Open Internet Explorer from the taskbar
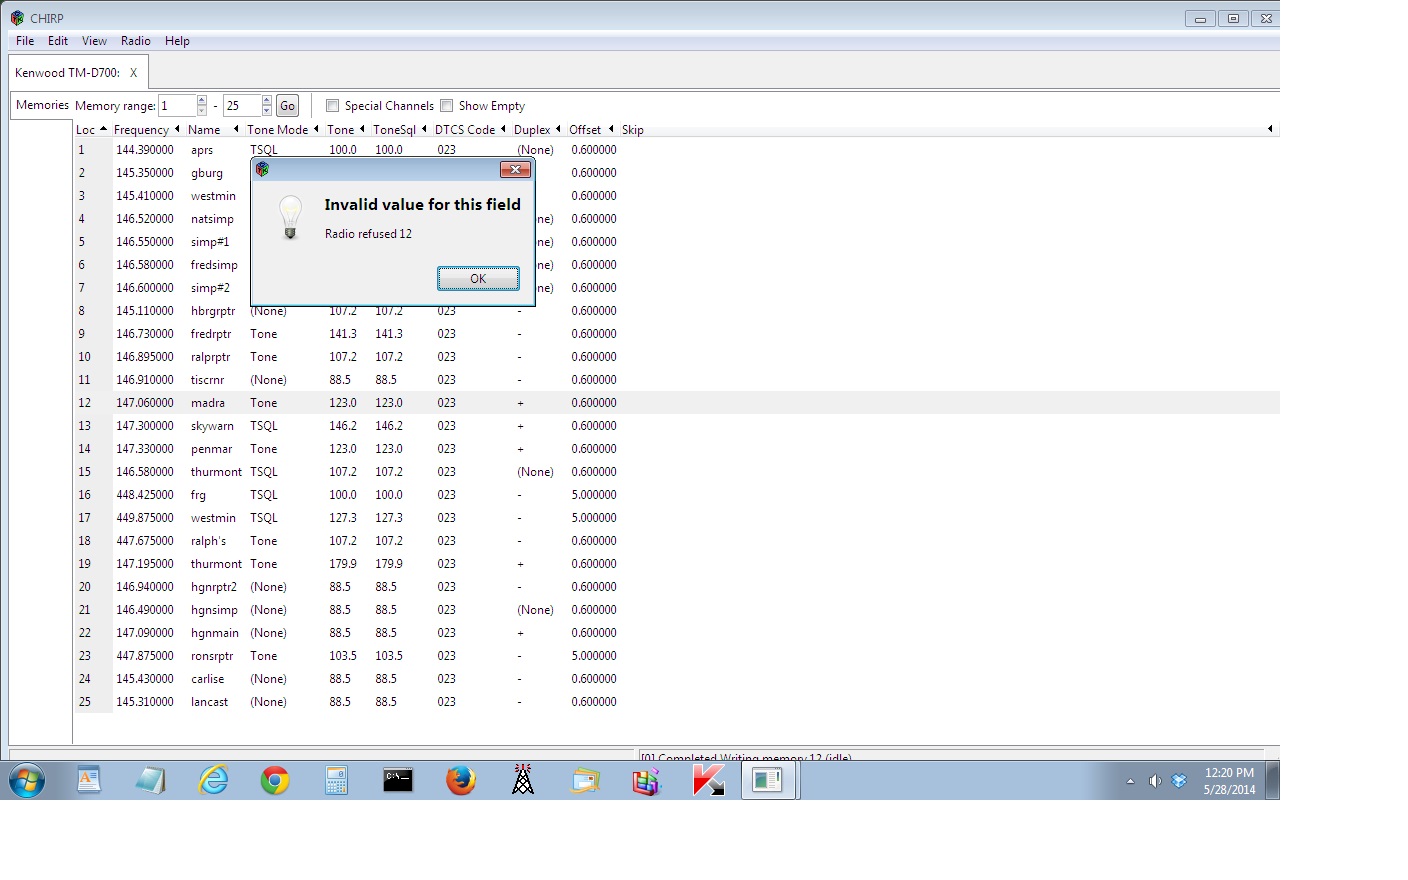Screen dimensions: 1408x880 tap(213, 780)
